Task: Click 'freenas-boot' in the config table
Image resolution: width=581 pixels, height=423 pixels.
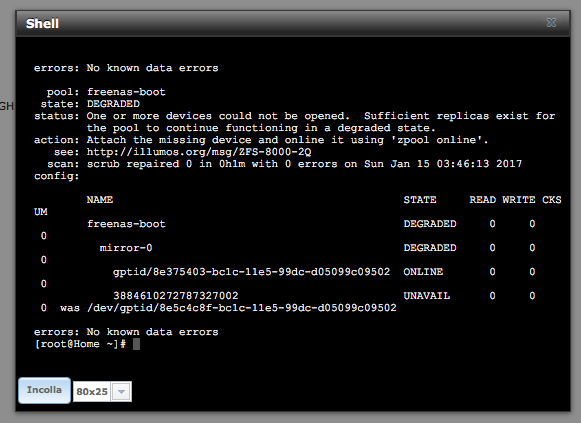Action: 126,224
